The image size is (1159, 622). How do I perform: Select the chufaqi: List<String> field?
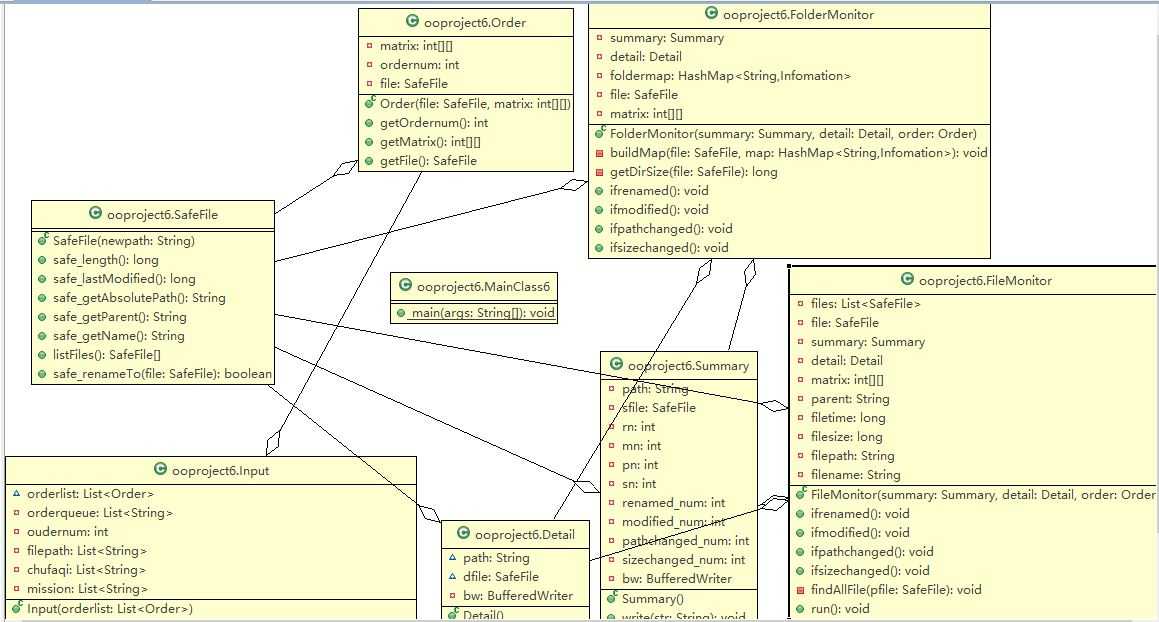point(86,570)
